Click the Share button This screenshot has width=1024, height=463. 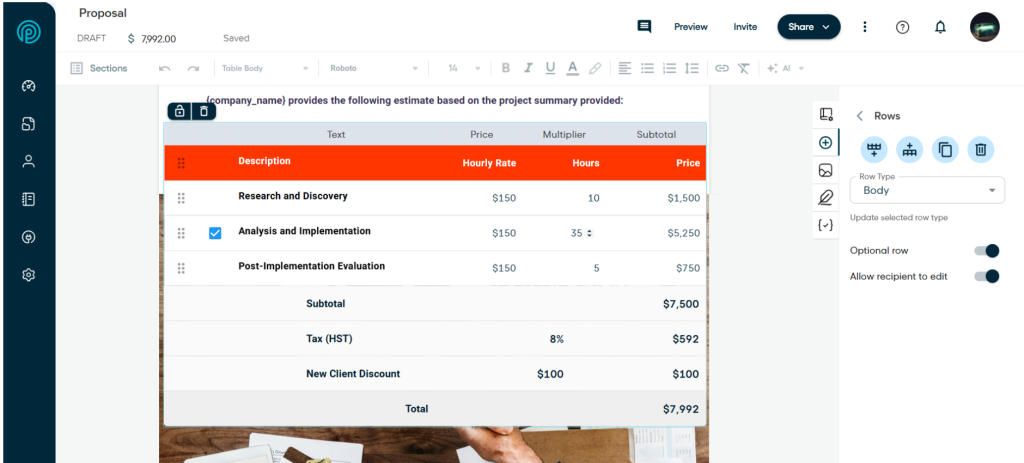808,27
